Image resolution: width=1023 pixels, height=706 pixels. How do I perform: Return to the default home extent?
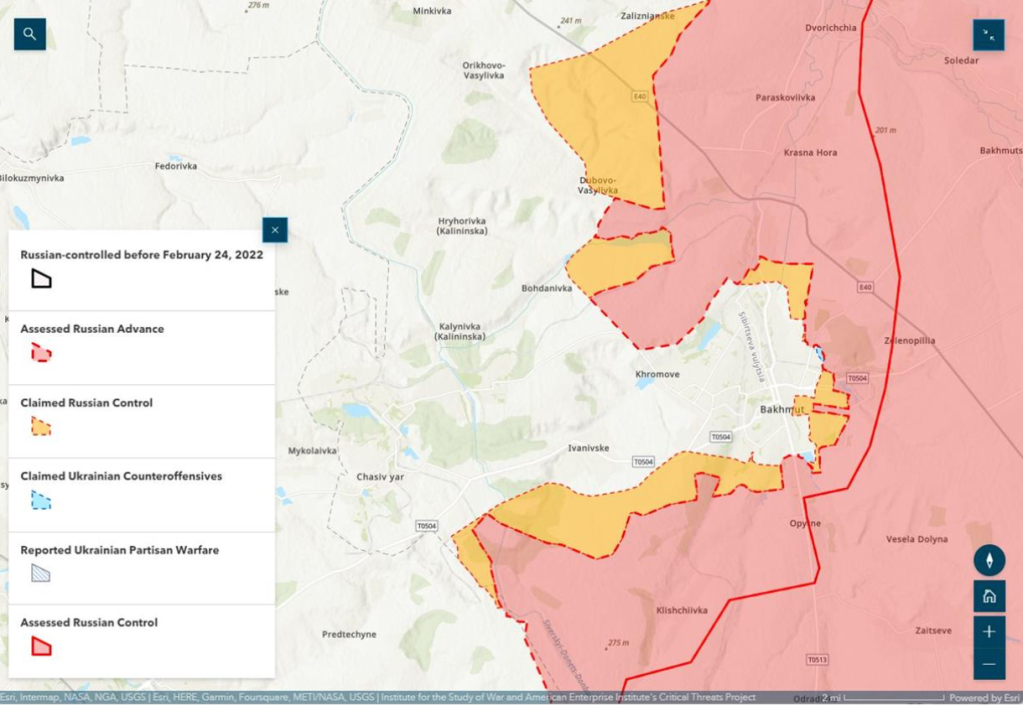click(989, 597)
